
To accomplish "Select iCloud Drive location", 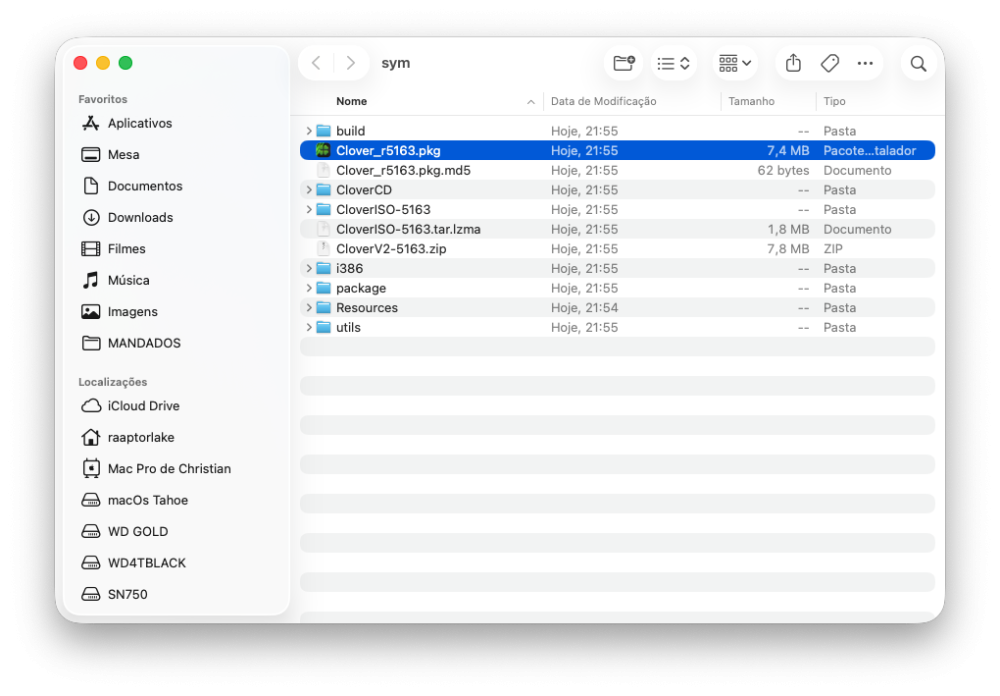I will tap(143, 406).
